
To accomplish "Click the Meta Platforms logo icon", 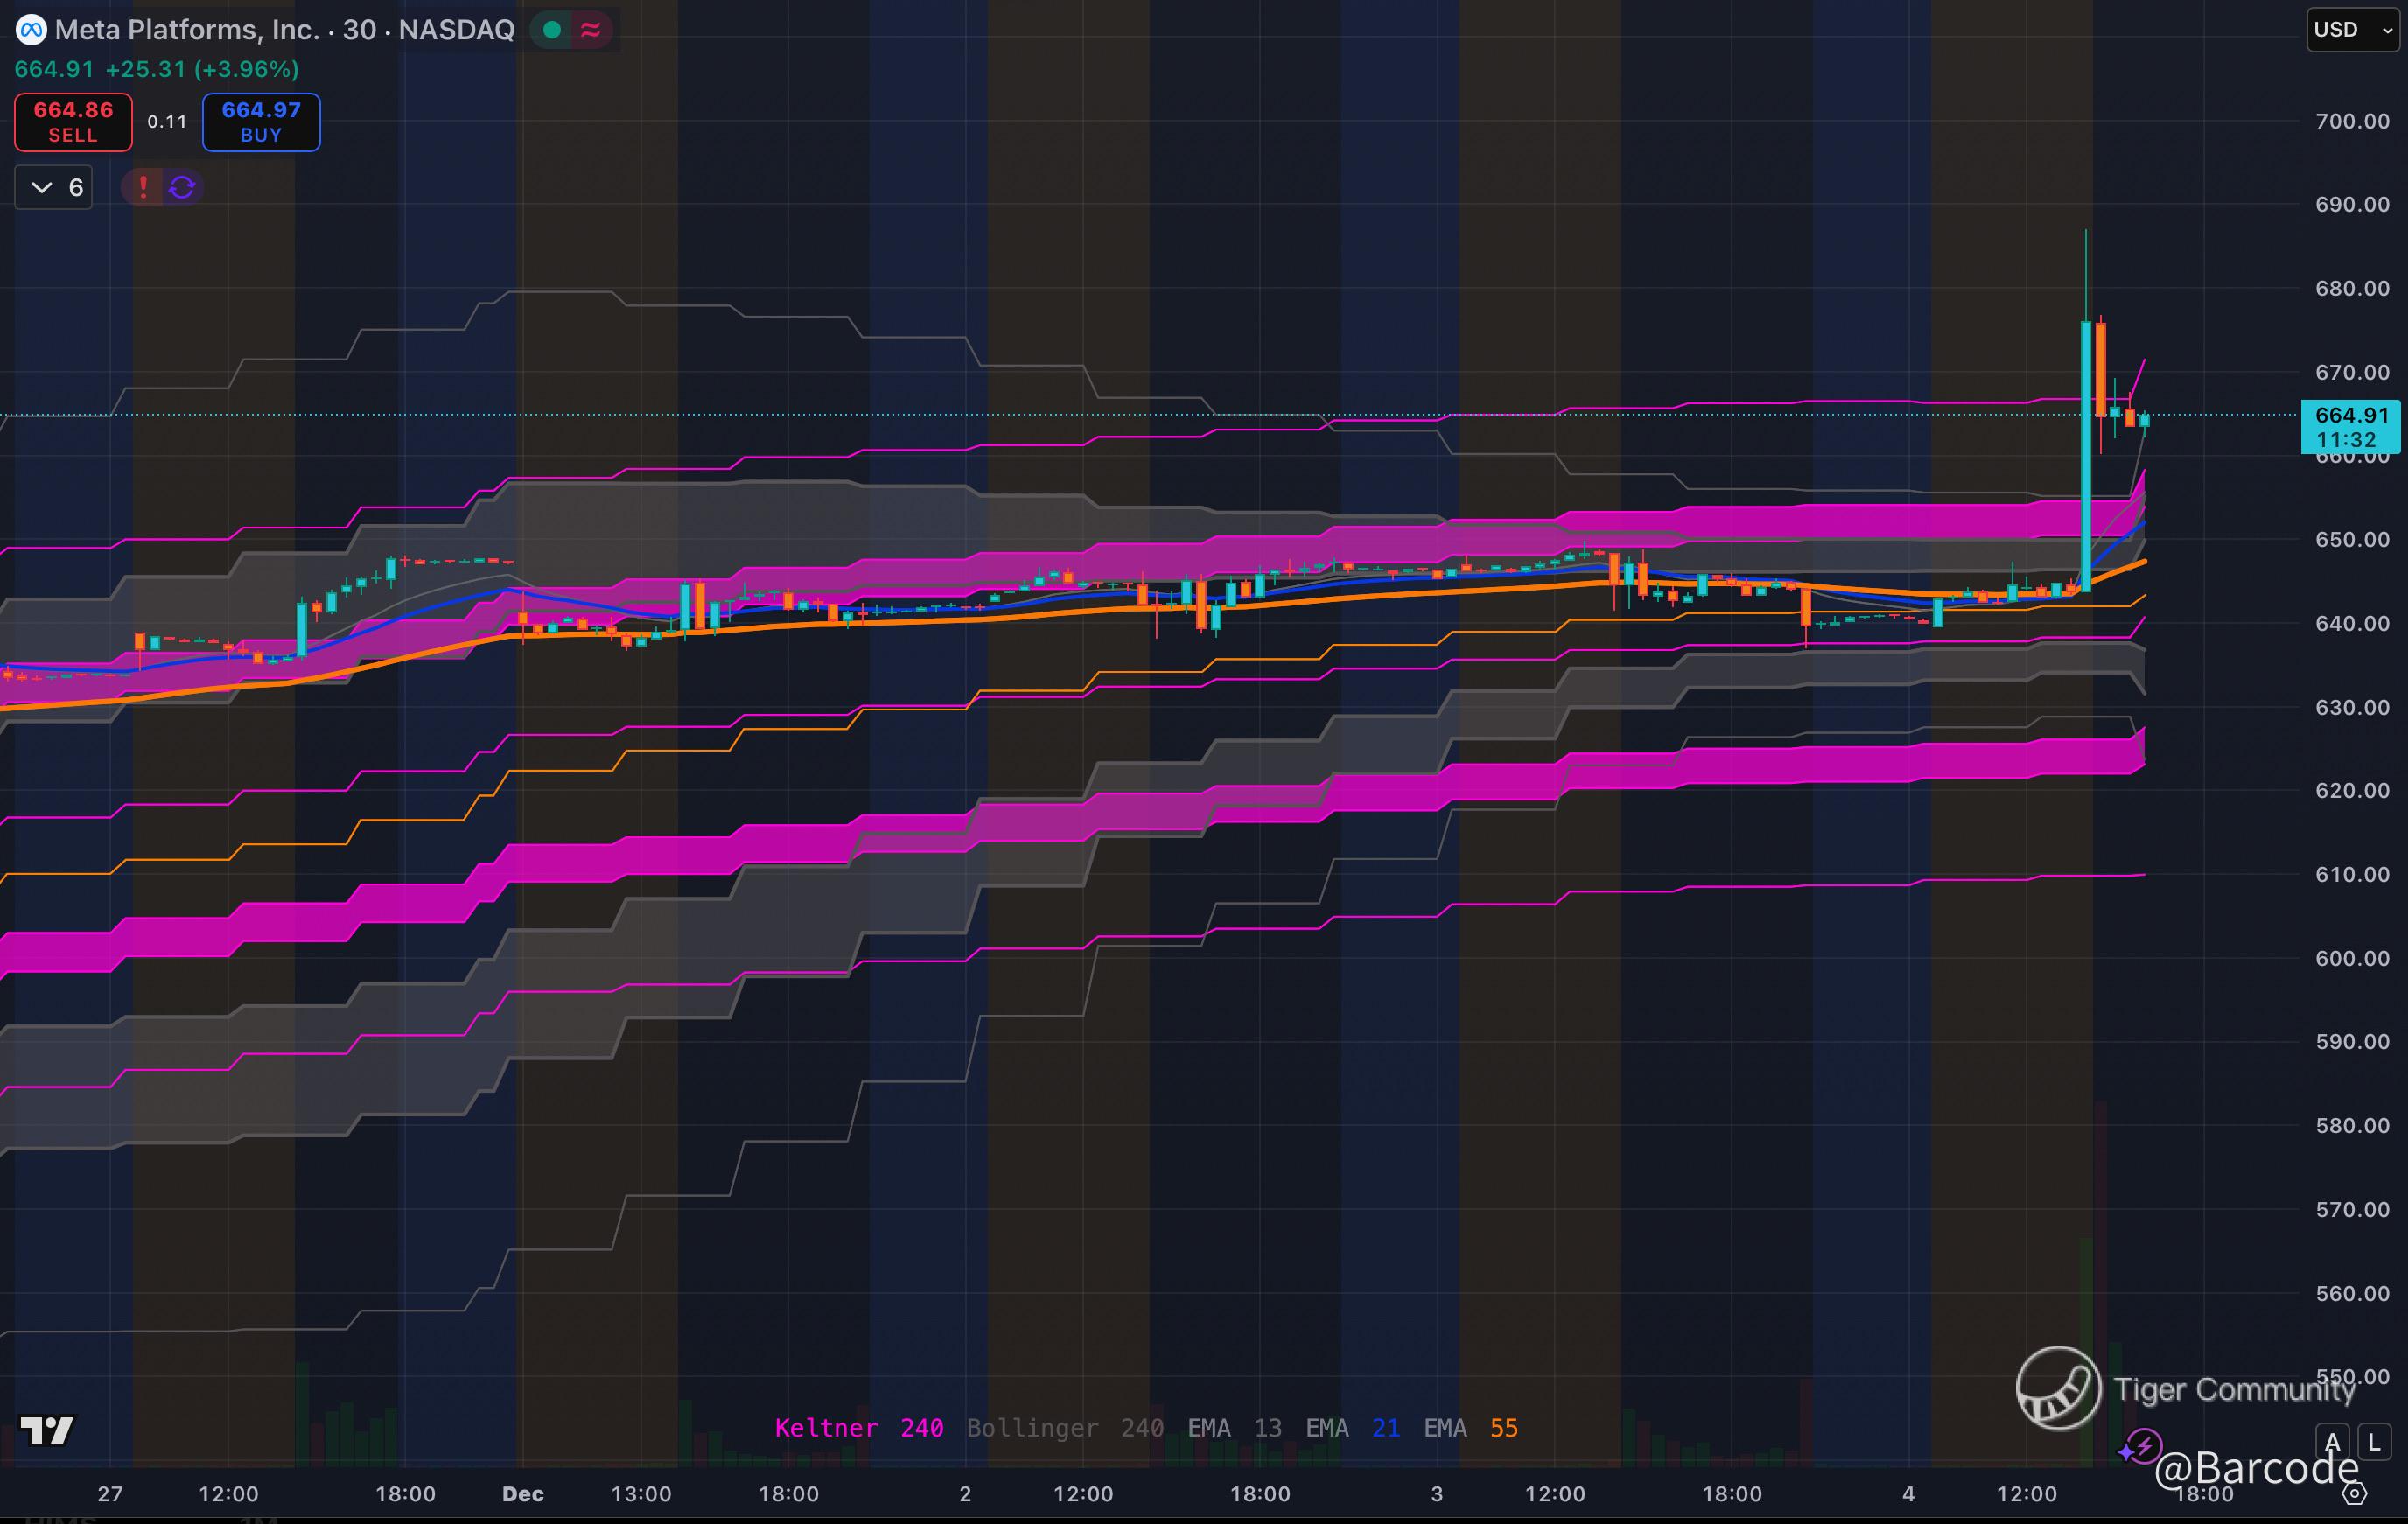I will [31, 30].
